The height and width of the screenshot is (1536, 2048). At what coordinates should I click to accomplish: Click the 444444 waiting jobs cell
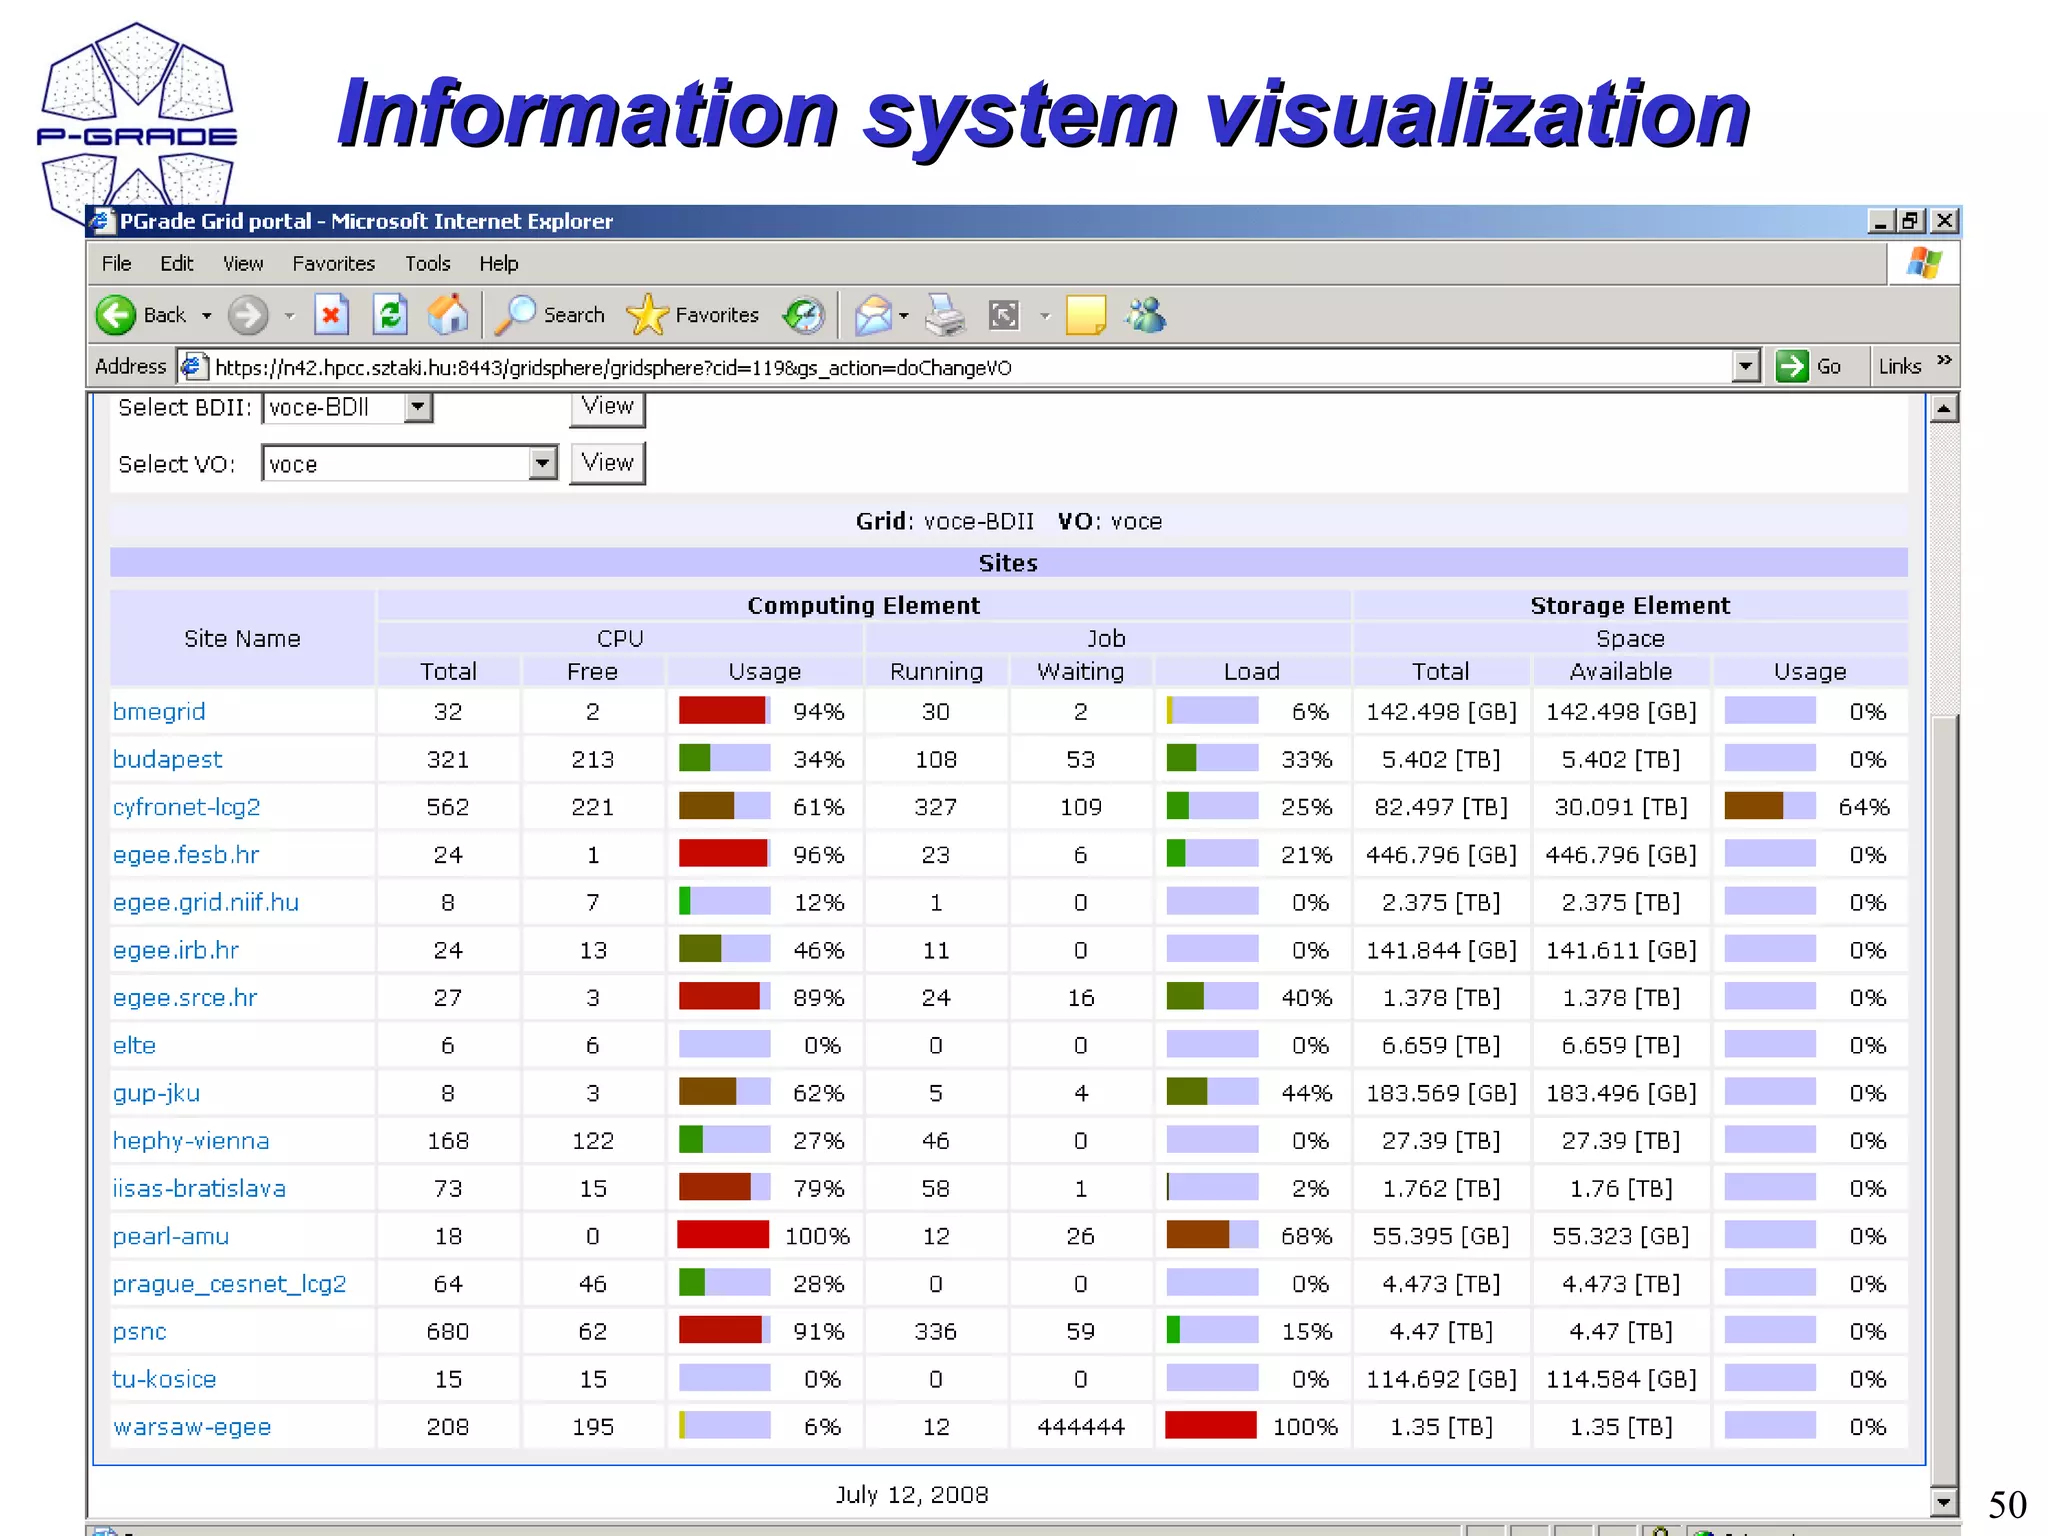coord(1080,1427)
